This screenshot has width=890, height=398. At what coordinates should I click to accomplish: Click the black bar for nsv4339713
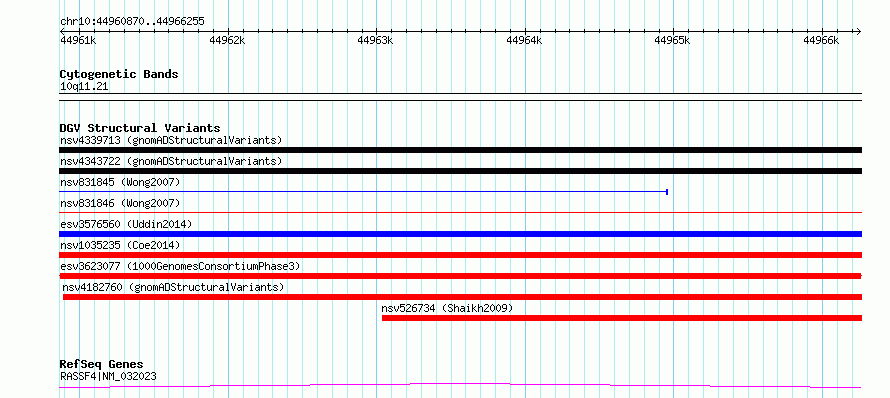[x=460, y=150]
